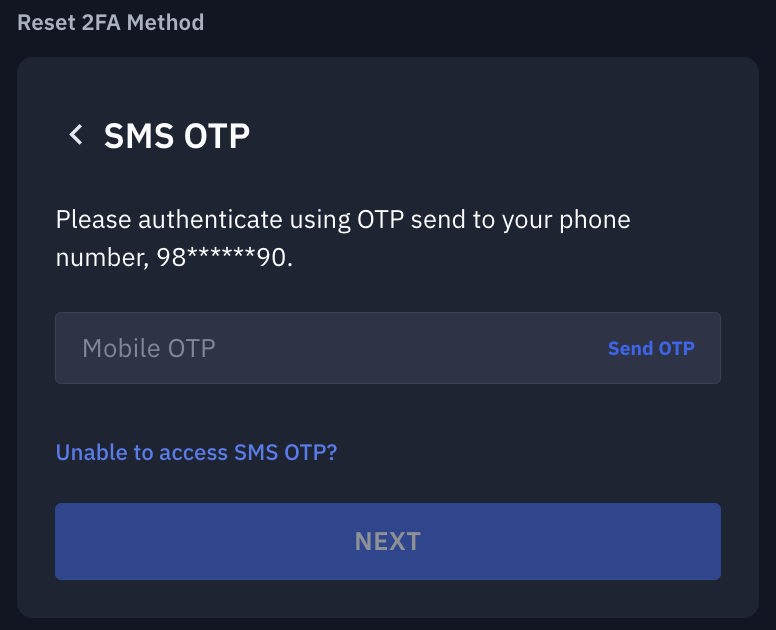Viewport: 776px width, 630px height.
Task: Follow the "Unable to access SMS OTP?" help link
Action: click(196, 452)
